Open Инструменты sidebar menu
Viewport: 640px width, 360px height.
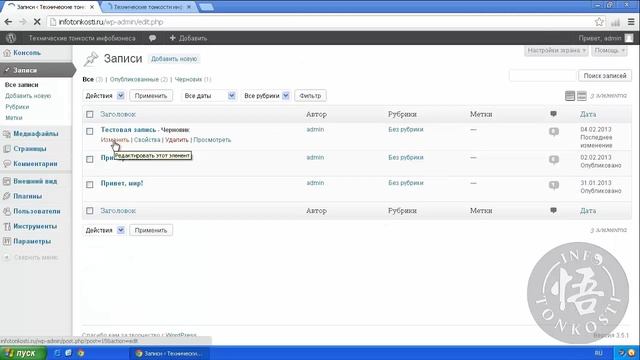coord(36,226)
